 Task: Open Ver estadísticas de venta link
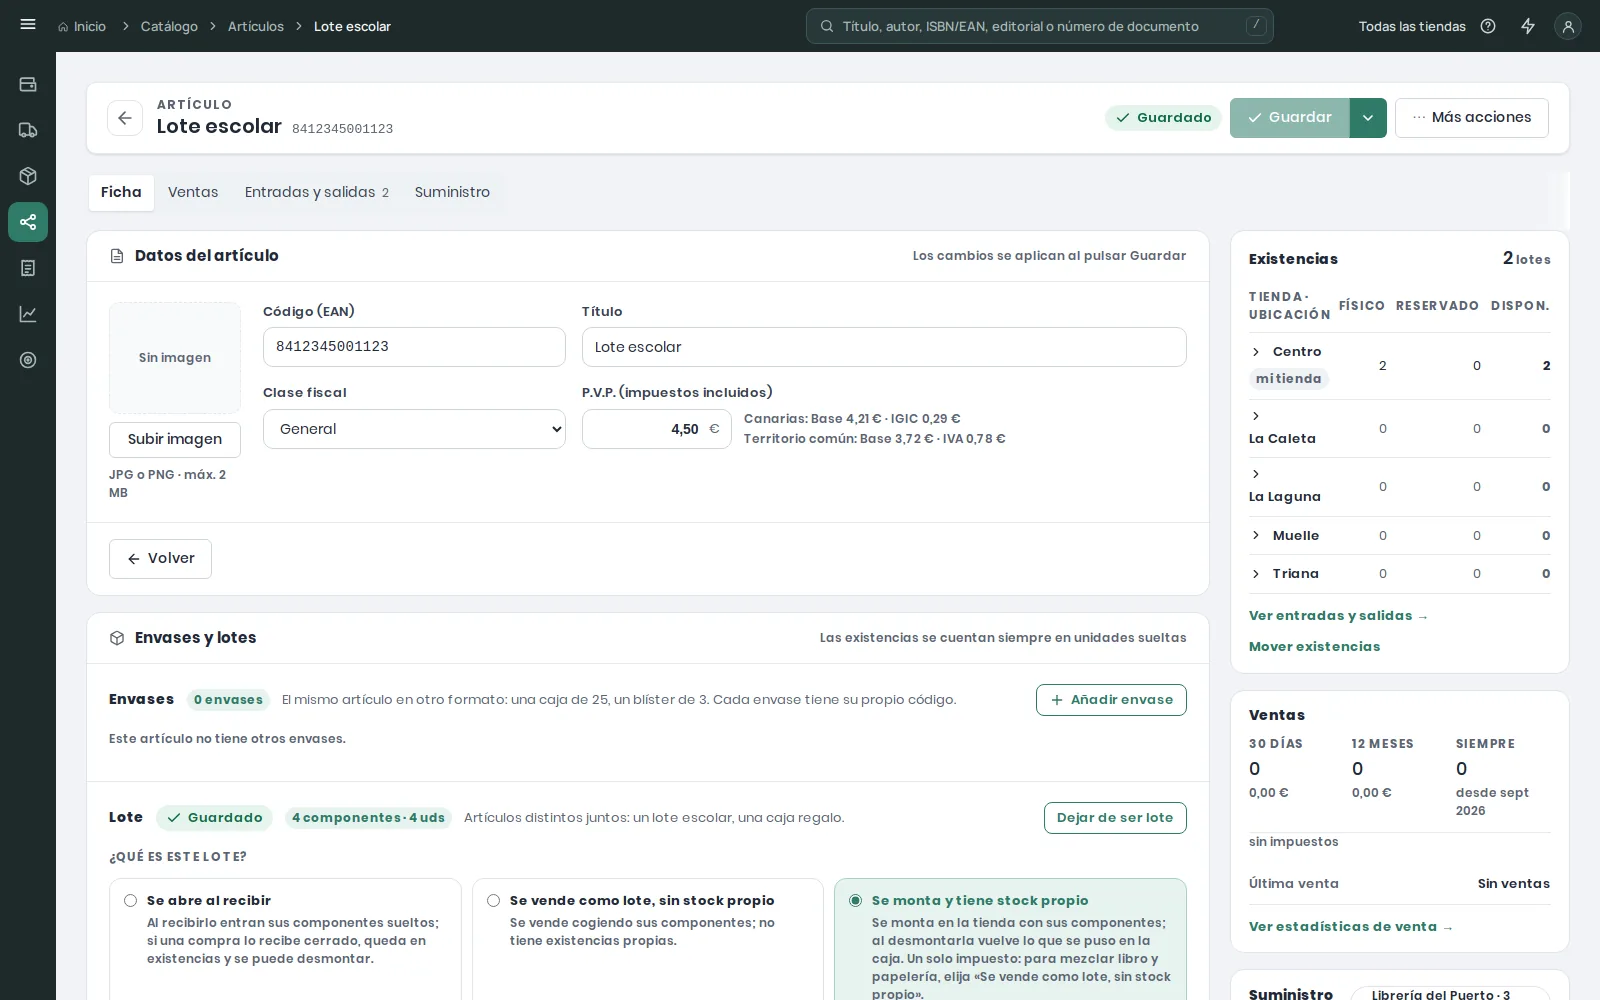pyautogui.click(x=1350, y=927)
